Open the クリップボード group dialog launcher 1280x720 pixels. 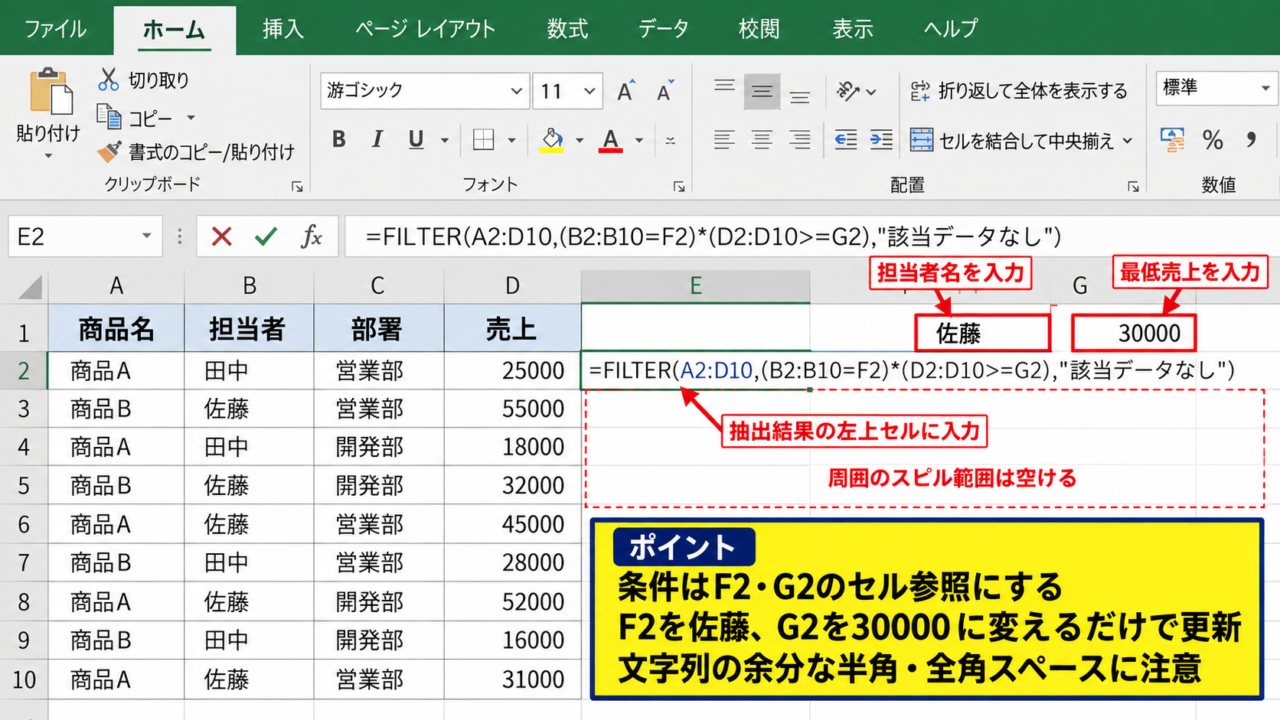297,186
